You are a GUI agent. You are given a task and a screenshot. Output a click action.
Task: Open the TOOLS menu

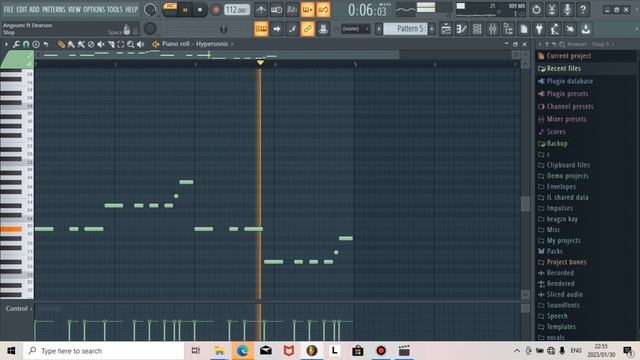click(x=115, y=9)
